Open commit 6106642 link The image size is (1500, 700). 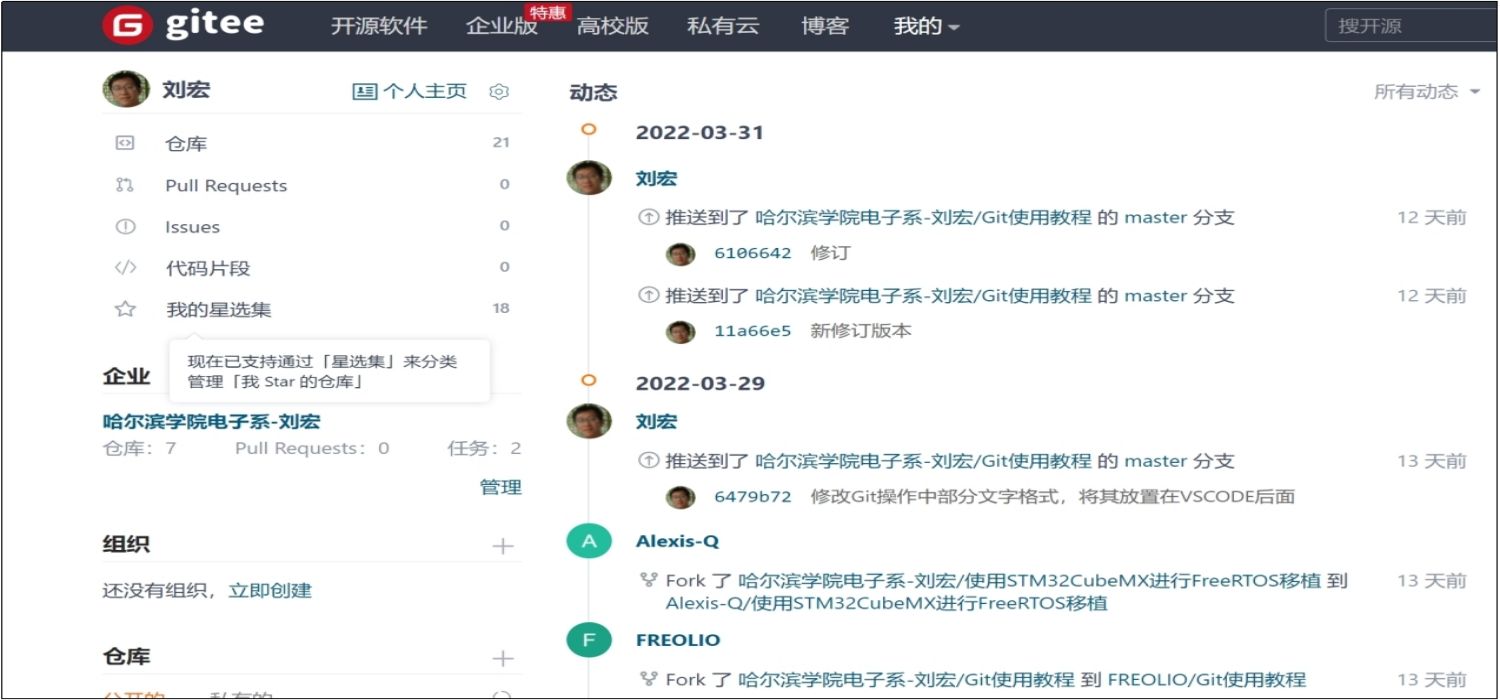point(752,253)
